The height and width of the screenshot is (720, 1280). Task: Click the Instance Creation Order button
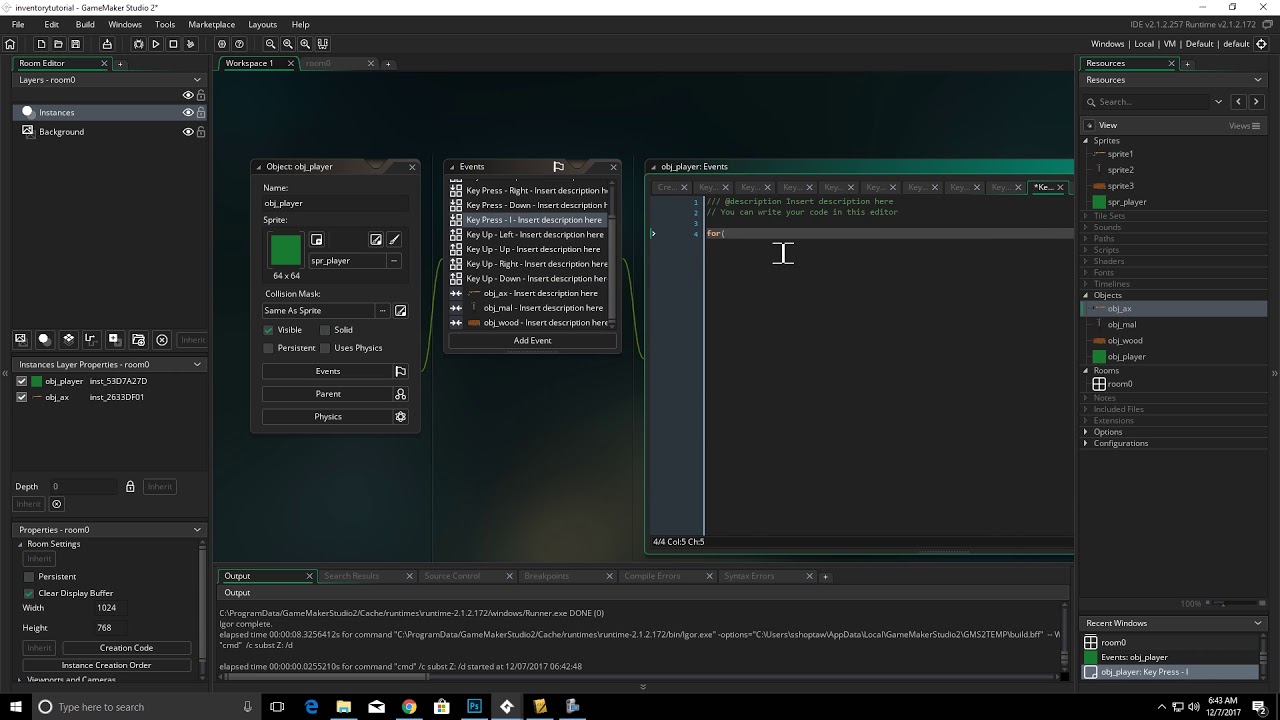(x=106, y=665)
